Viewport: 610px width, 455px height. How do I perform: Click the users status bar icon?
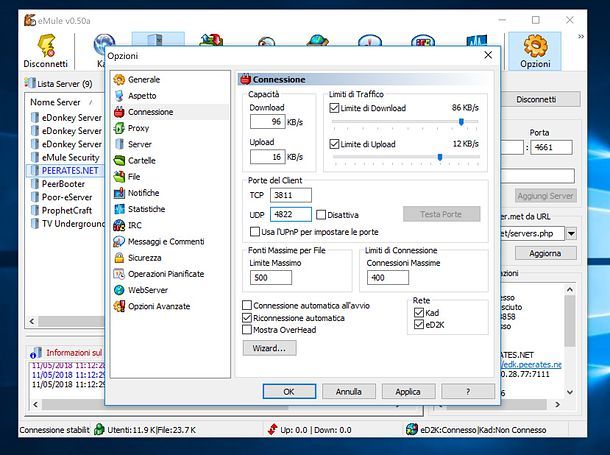[99, 429]
